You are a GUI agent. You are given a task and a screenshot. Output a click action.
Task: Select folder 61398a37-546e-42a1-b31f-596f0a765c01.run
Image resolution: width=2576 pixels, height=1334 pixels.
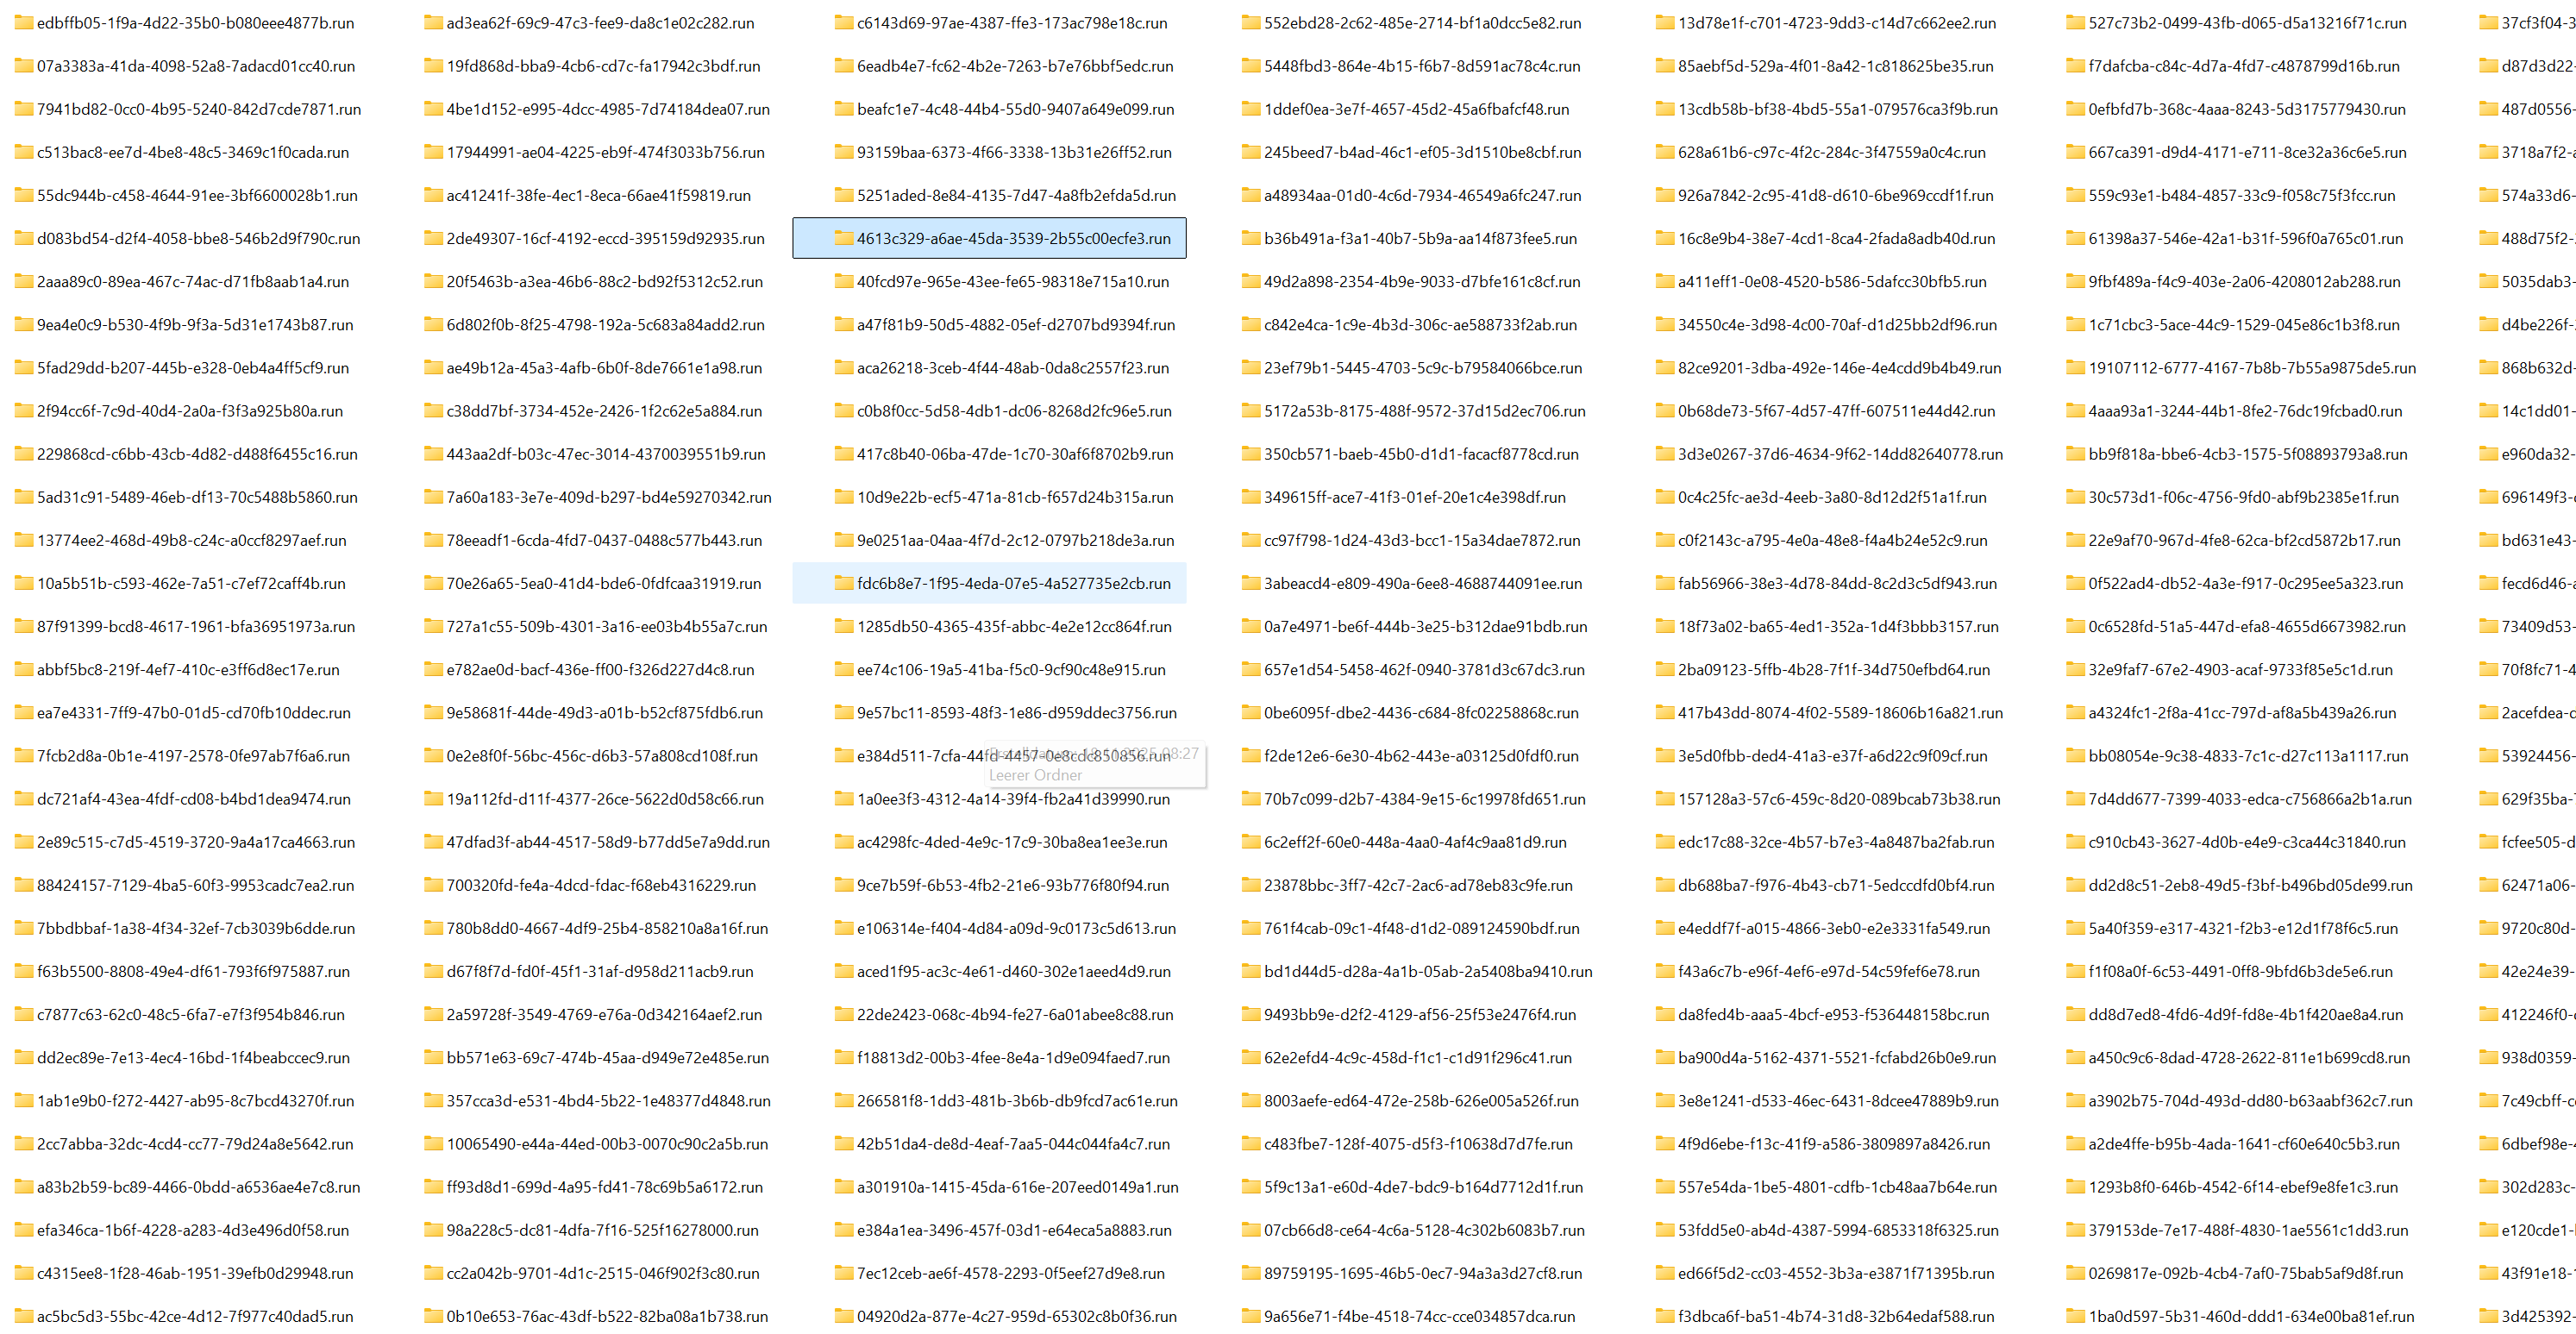pyautogui.click(x=2244, y=238)
